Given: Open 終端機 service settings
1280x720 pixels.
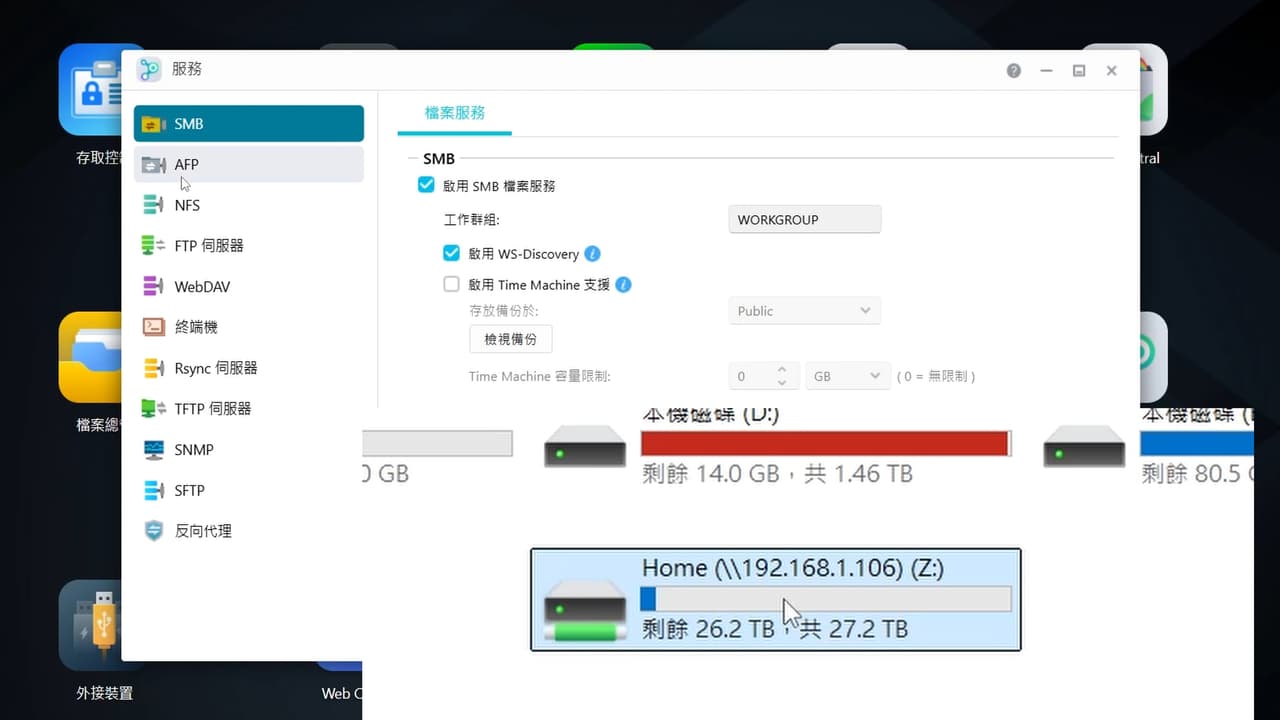Looking at the screenshot, I should (248, 326).
